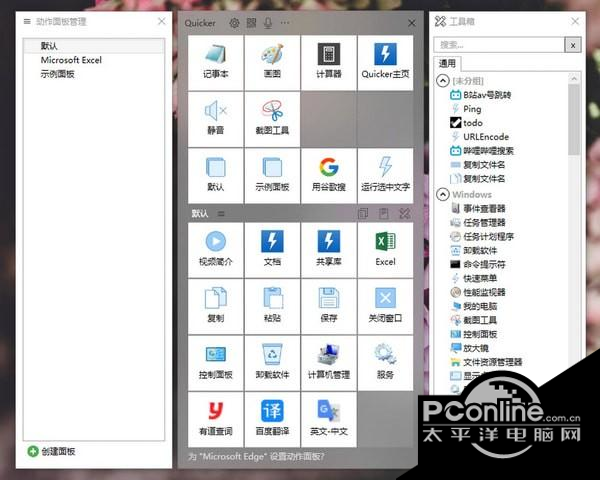Click the 关闭窗口 tile
The height and width of the screenshot is (480, 600).
[385, 307]
